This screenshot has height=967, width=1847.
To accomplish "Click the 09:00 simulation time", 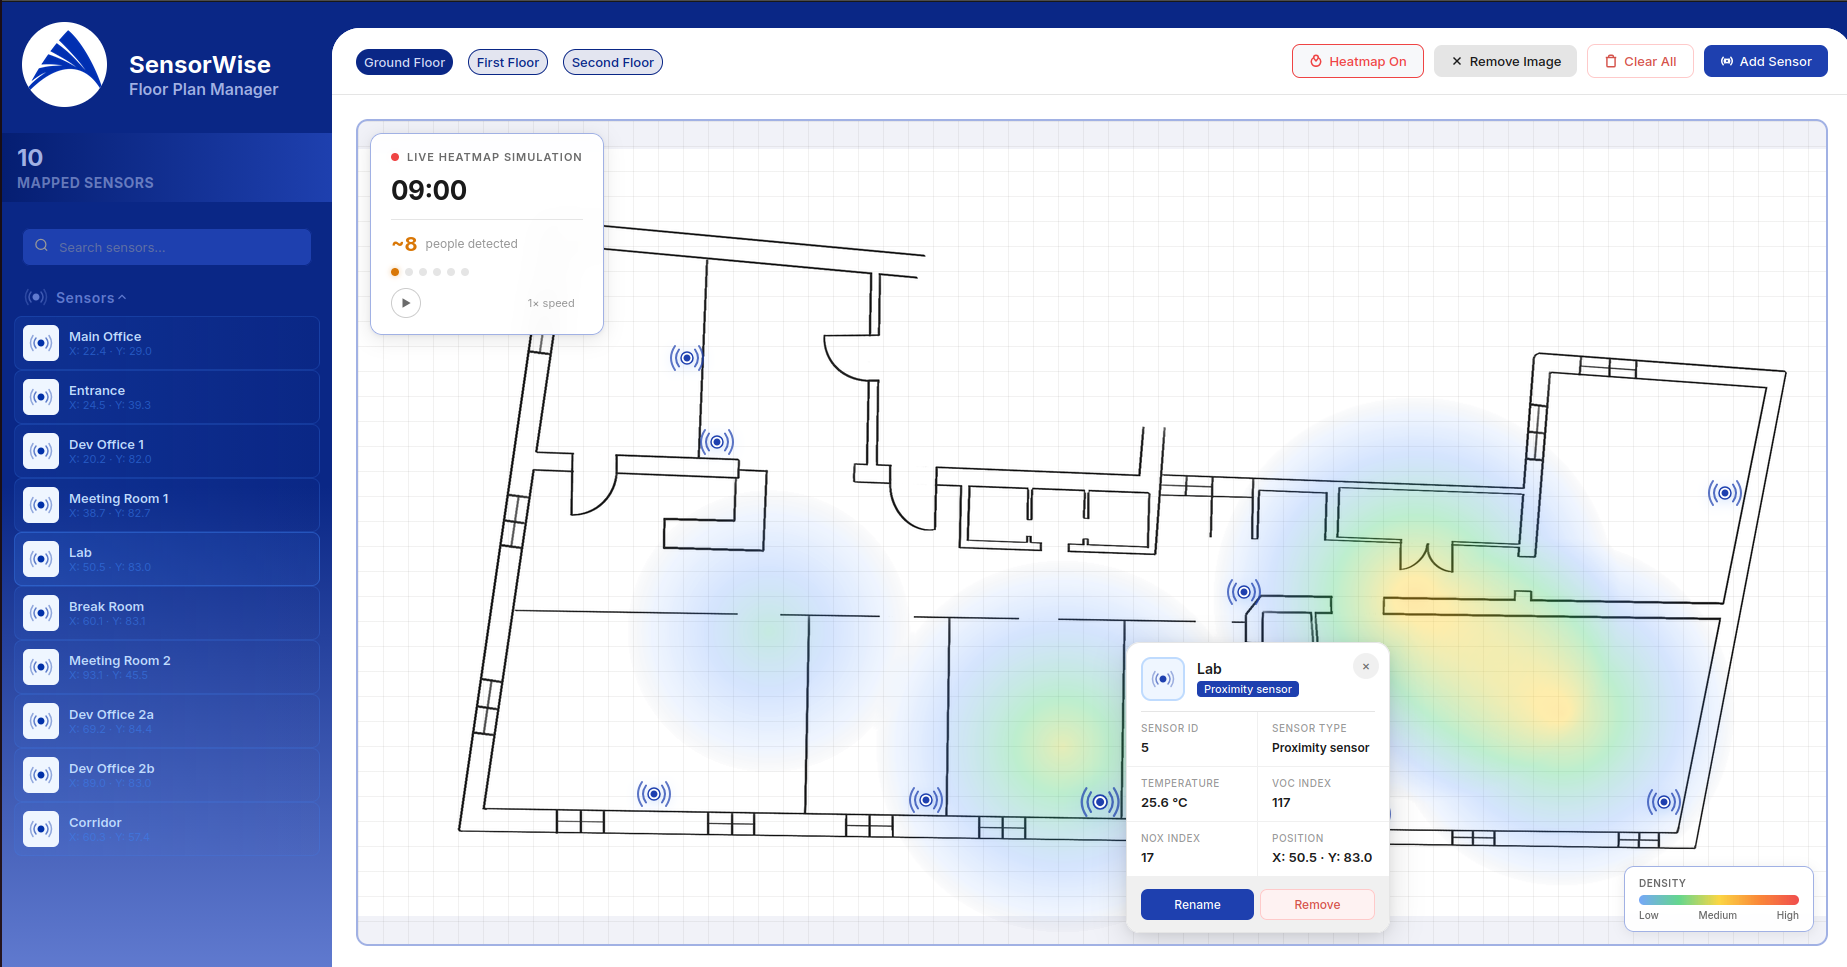I will 429,190.
